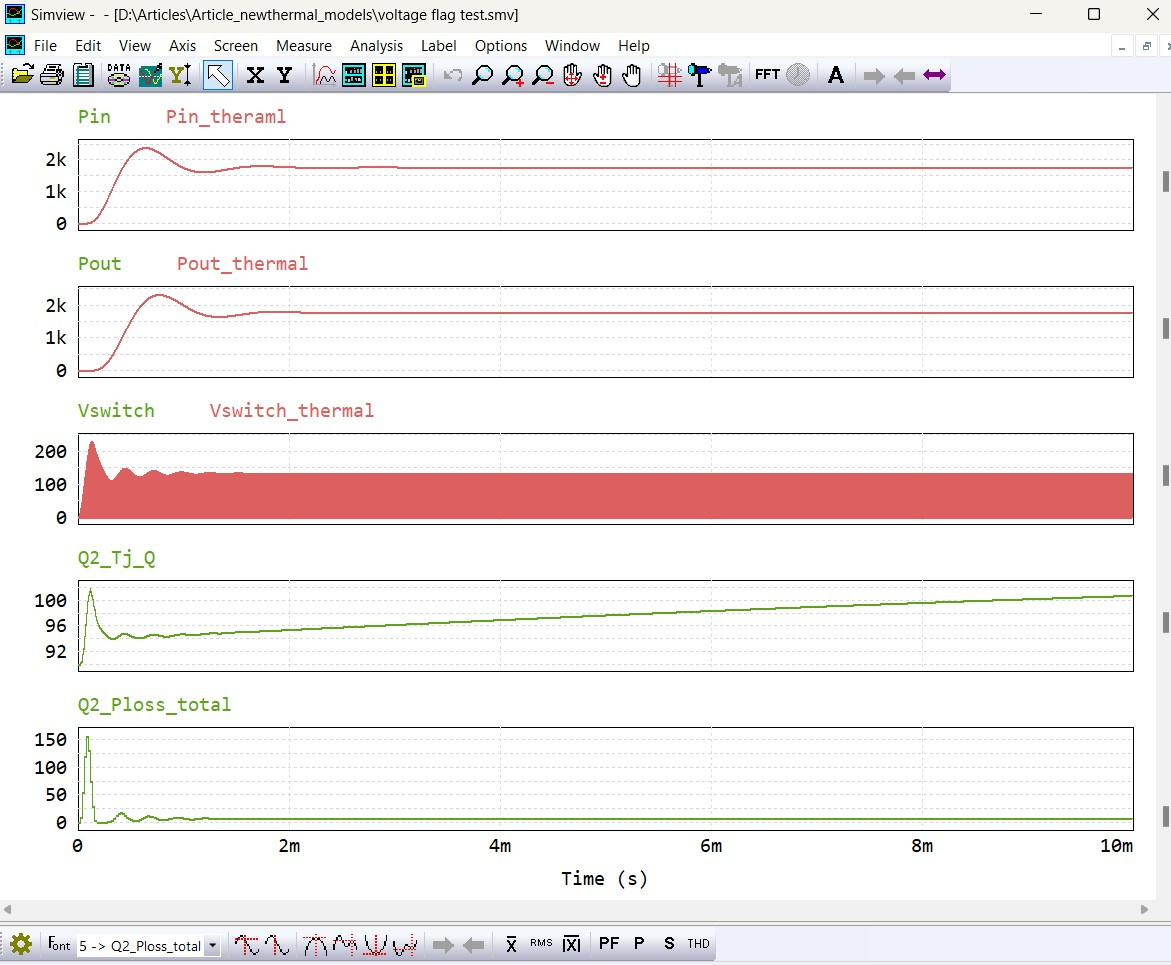Click the zoom in magnifier plus
1171x965 pixels.
click(x=513, y=75)
